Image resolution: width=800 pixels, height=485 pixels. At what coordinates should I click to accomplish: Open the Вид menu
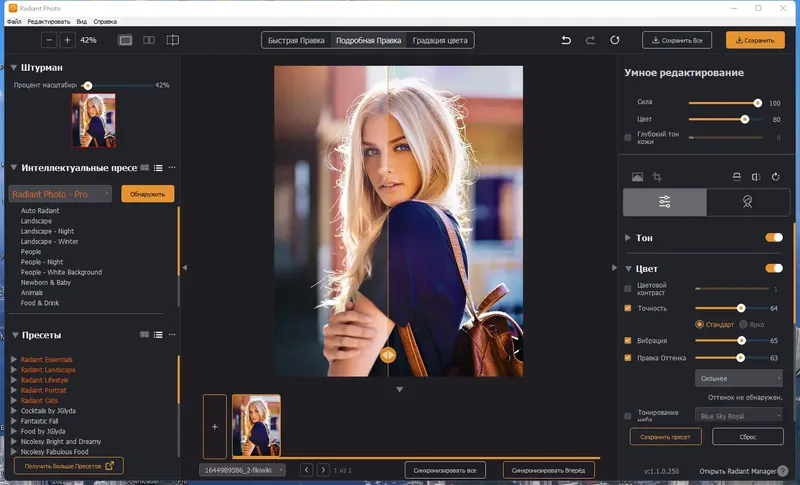pyautogui.click(x=82, y=21)
